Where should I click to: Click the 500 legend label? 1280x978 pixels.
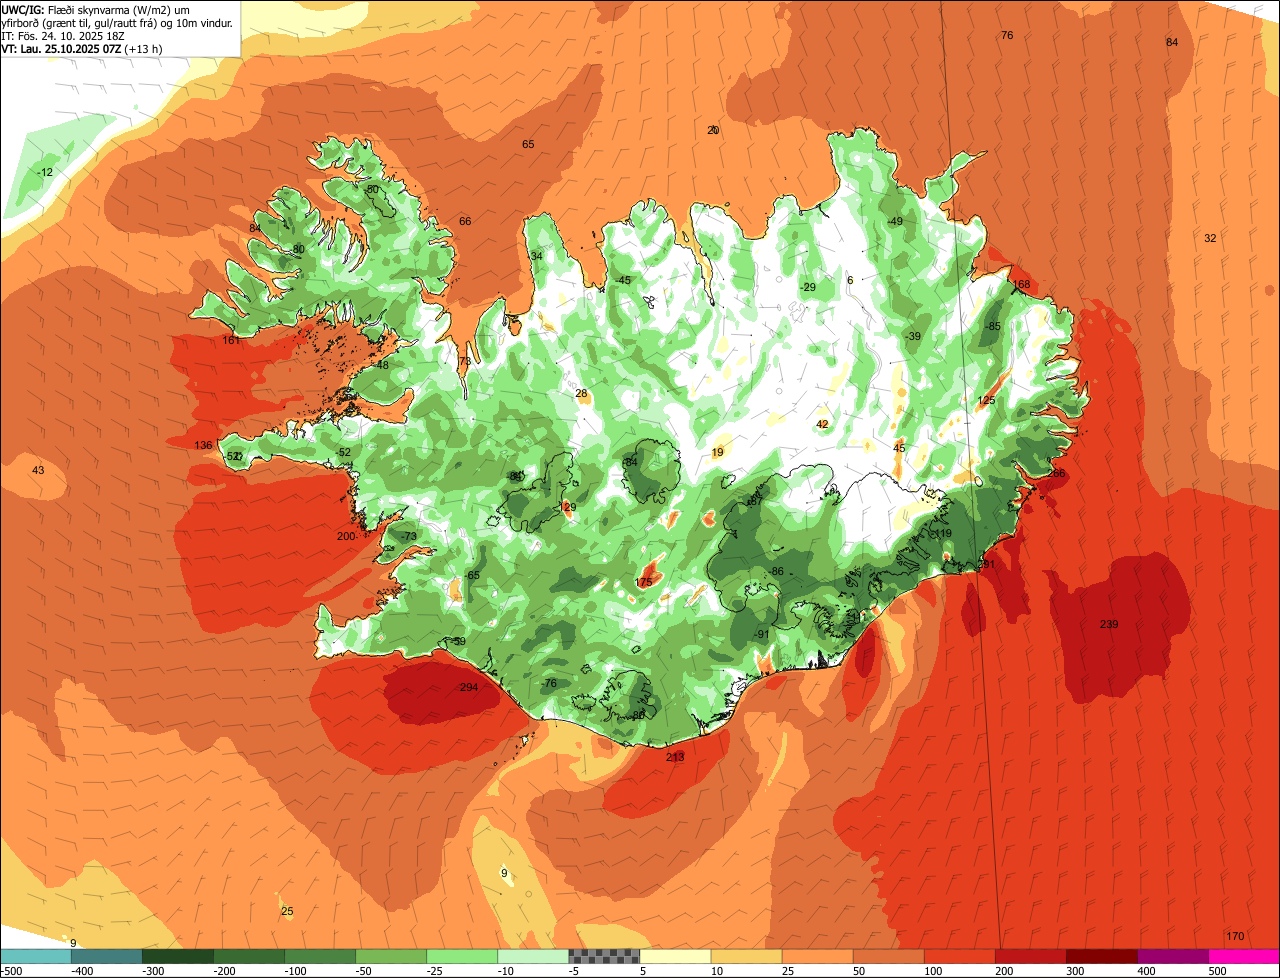coord(1218,970)
